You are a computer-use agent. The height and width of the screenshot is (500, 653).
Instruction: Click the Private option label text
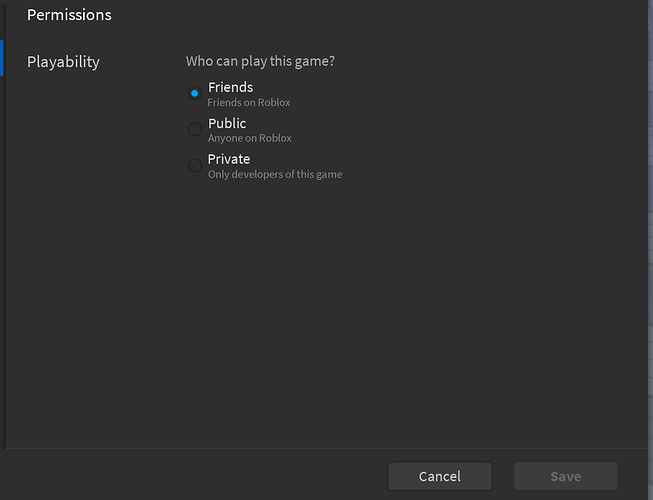click(229, 159)
